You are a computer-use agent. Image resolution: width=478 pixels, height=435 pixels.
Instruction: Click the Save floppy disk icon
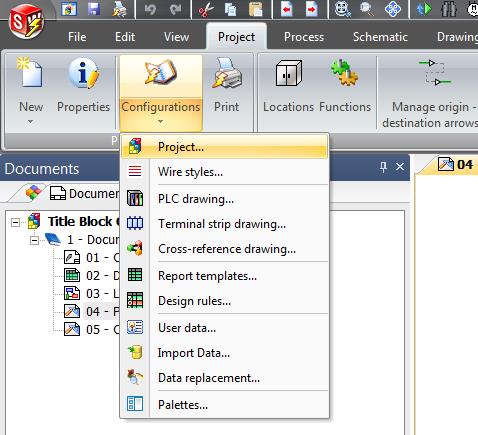[x=94, y=8]
